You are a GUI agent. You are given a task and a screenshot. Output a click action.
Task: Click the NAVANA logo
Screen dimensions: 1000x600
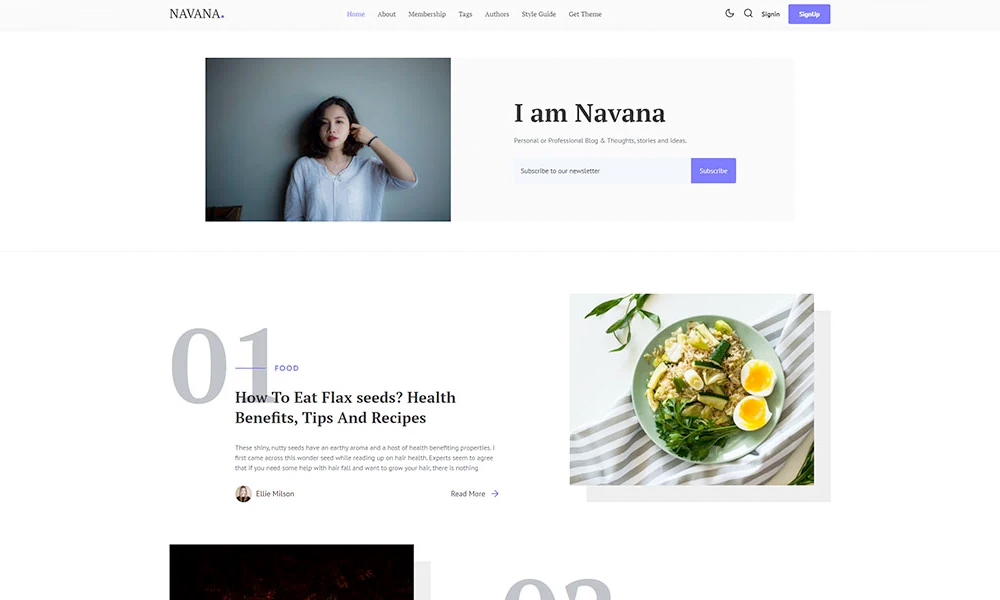coord(196,13)
